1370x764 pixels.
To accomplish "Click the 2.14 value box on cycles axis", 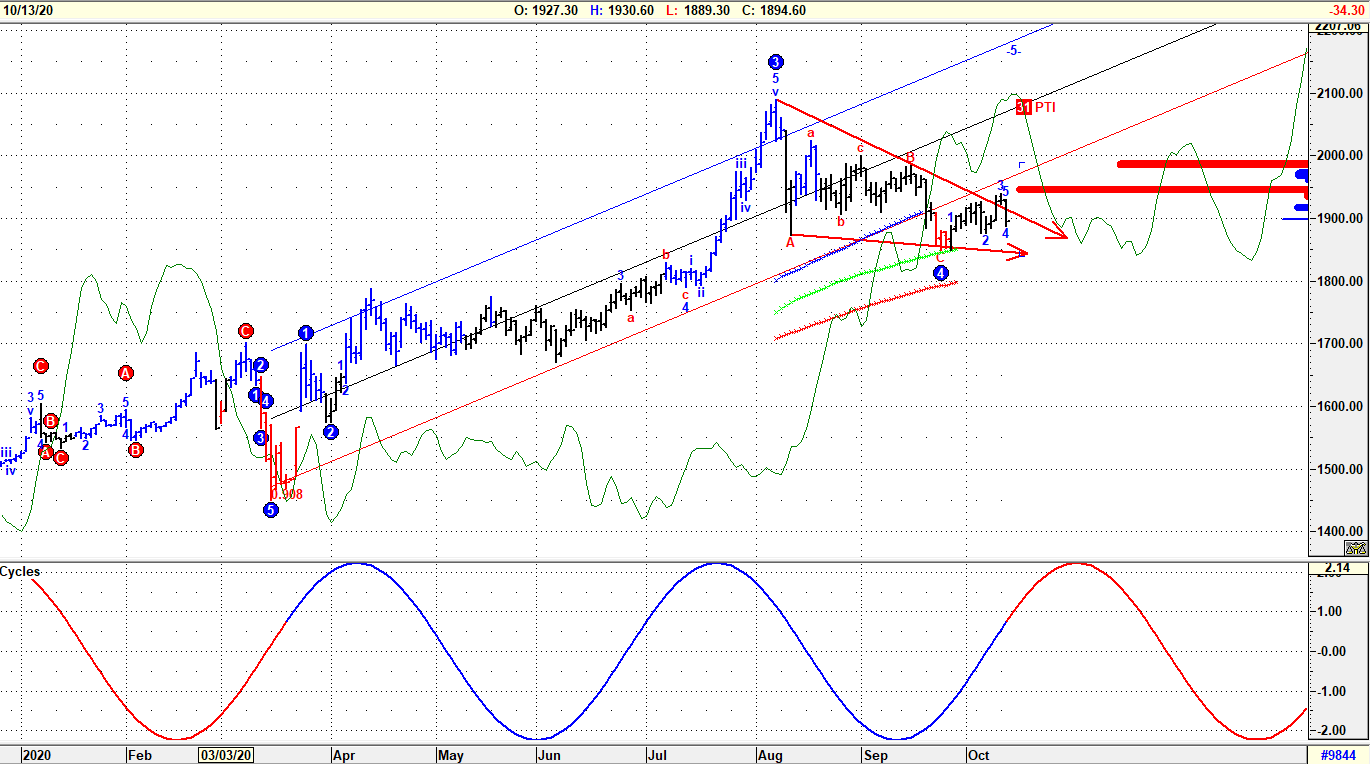I will [x=1337, y=570].
